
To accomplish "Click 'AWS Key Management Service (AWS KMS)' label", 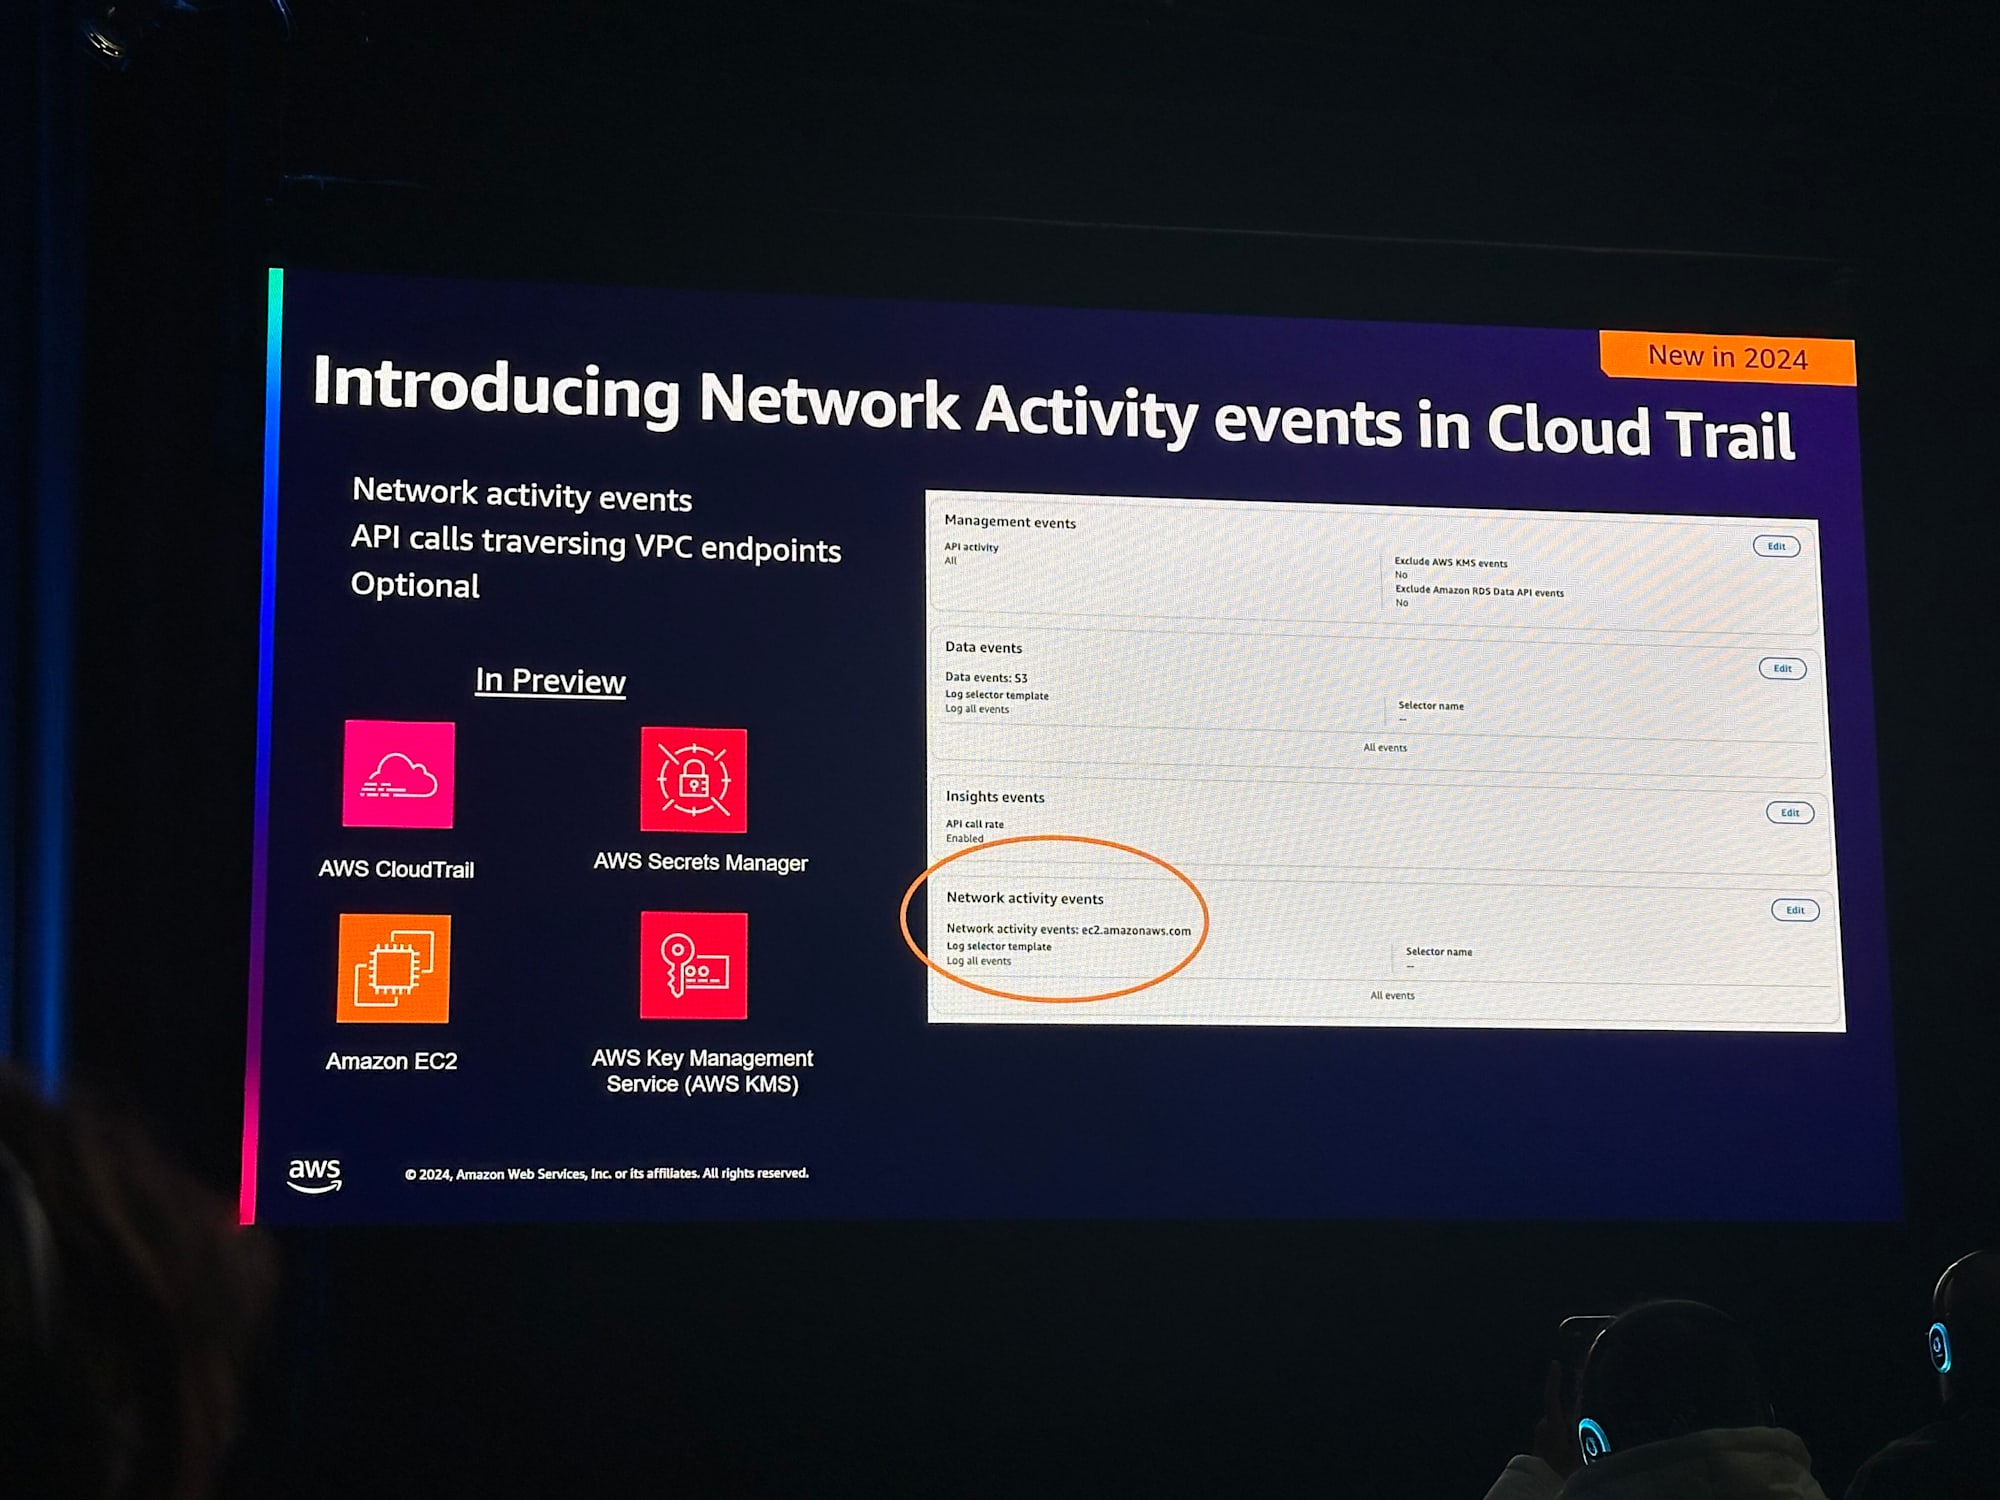I will [702, 1071].
